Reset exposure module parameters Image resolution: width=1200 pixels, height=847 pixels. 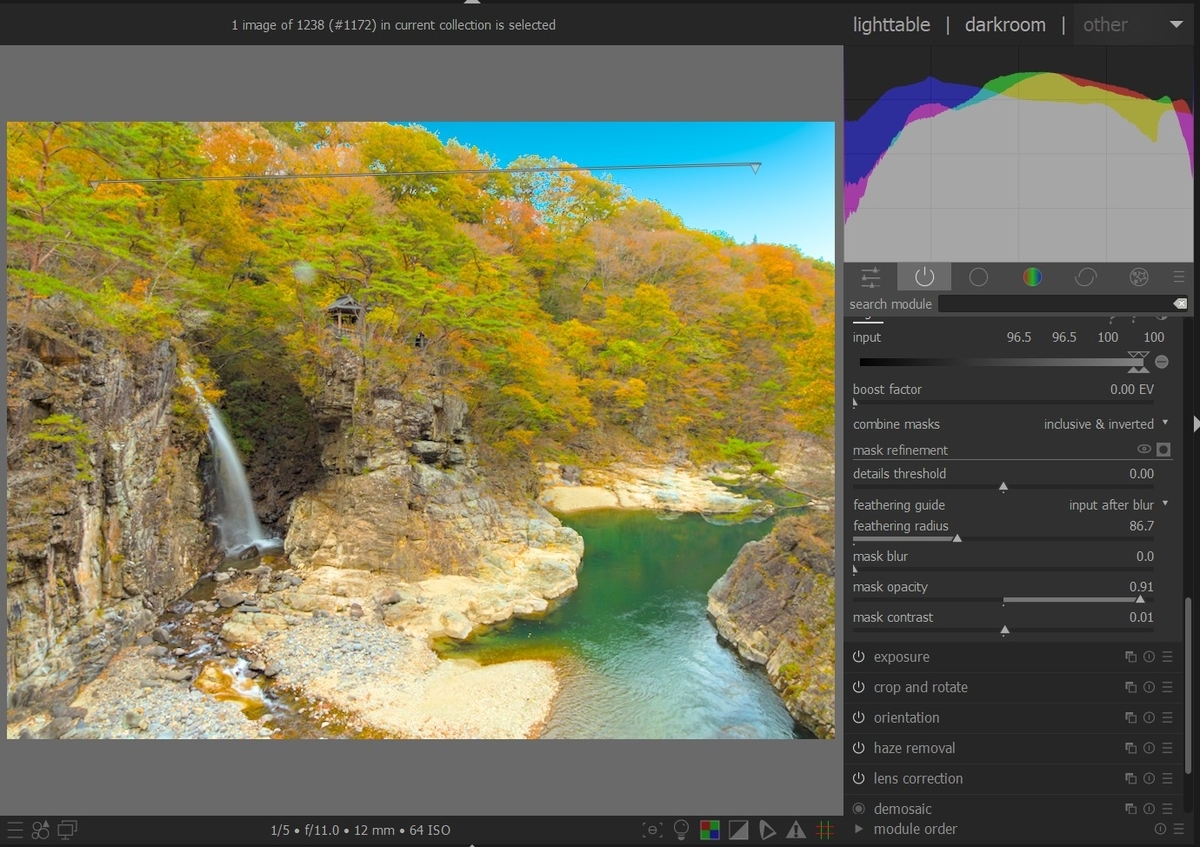point(1149,657)
